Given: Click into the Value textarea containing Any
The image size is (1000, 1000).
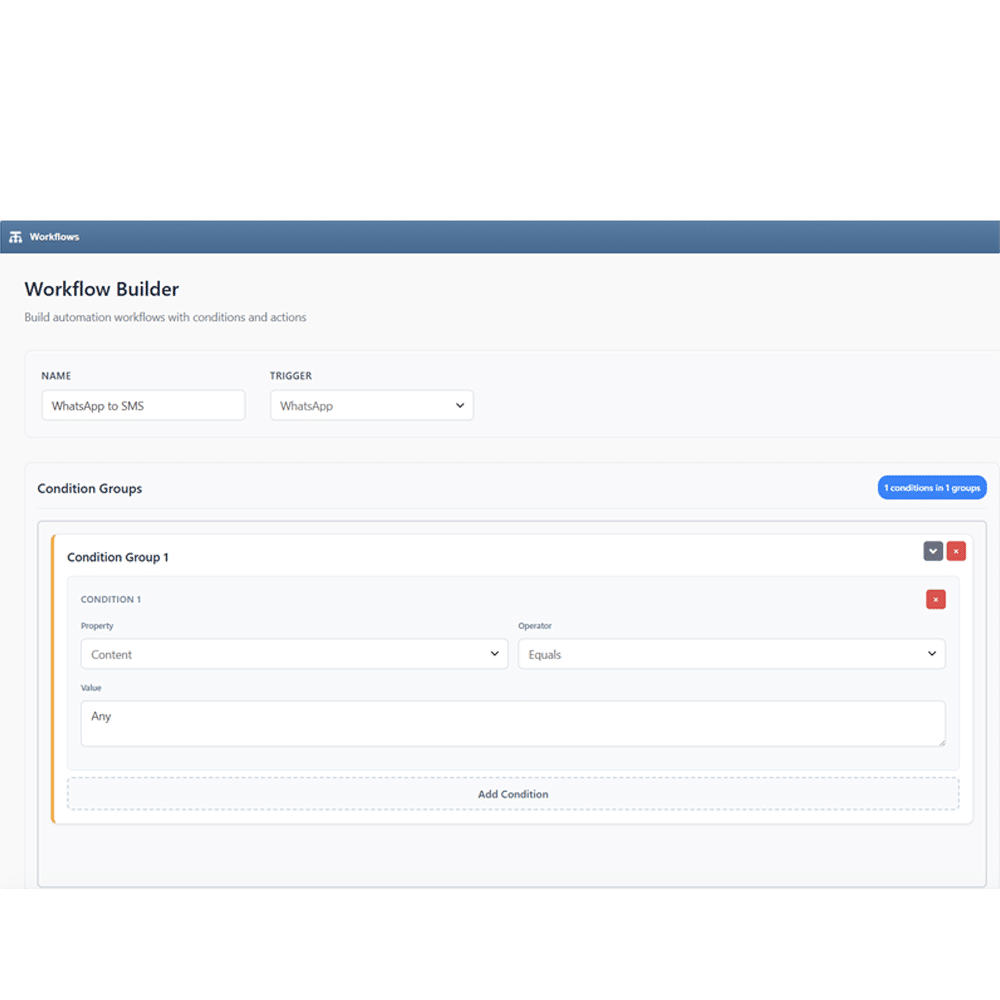Looking at the screenshot, I should (512, 723).
